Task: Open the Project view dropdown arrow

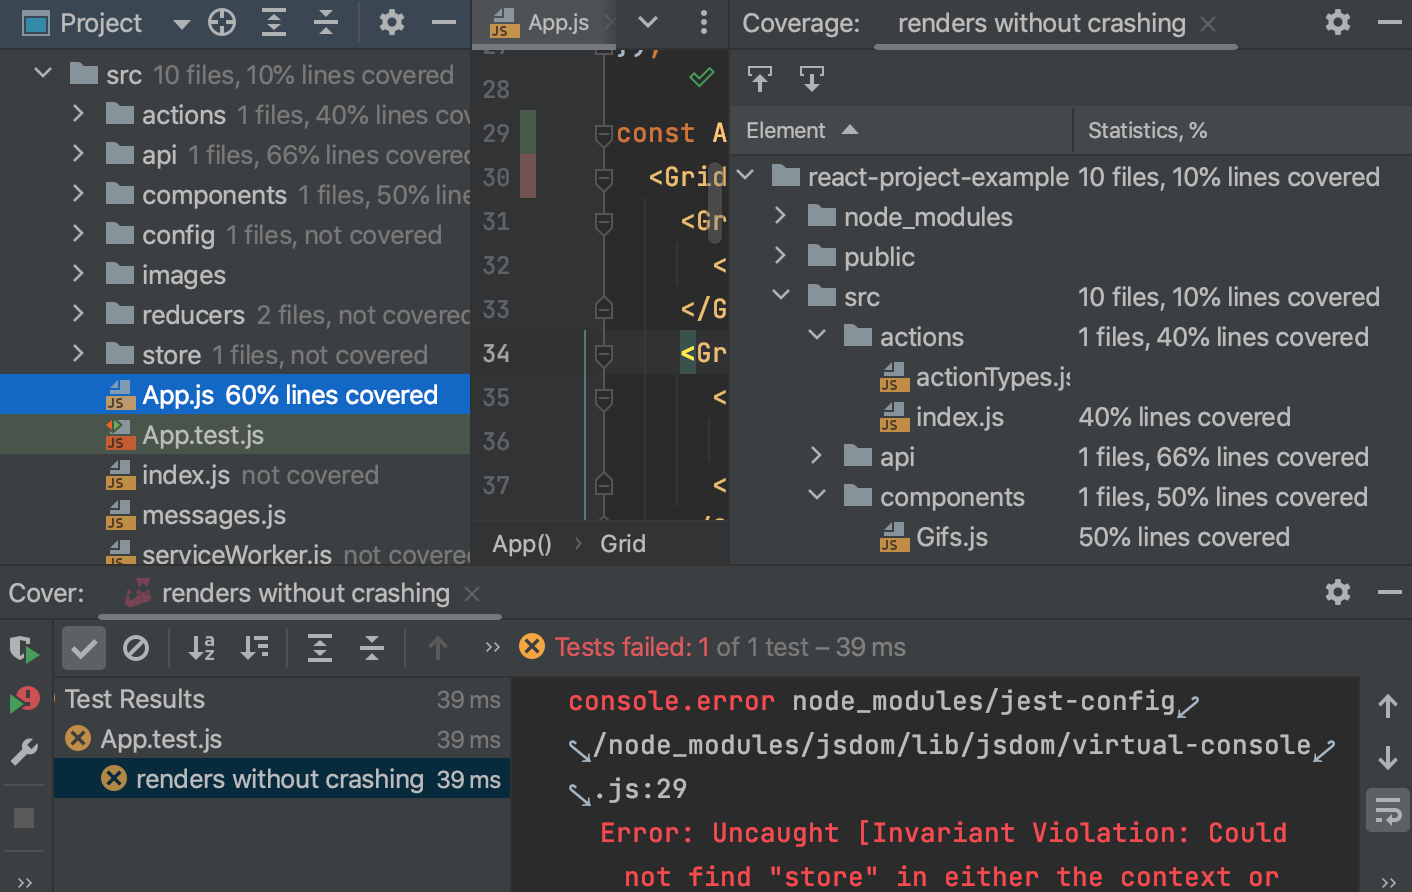Action: click(181, 24)
